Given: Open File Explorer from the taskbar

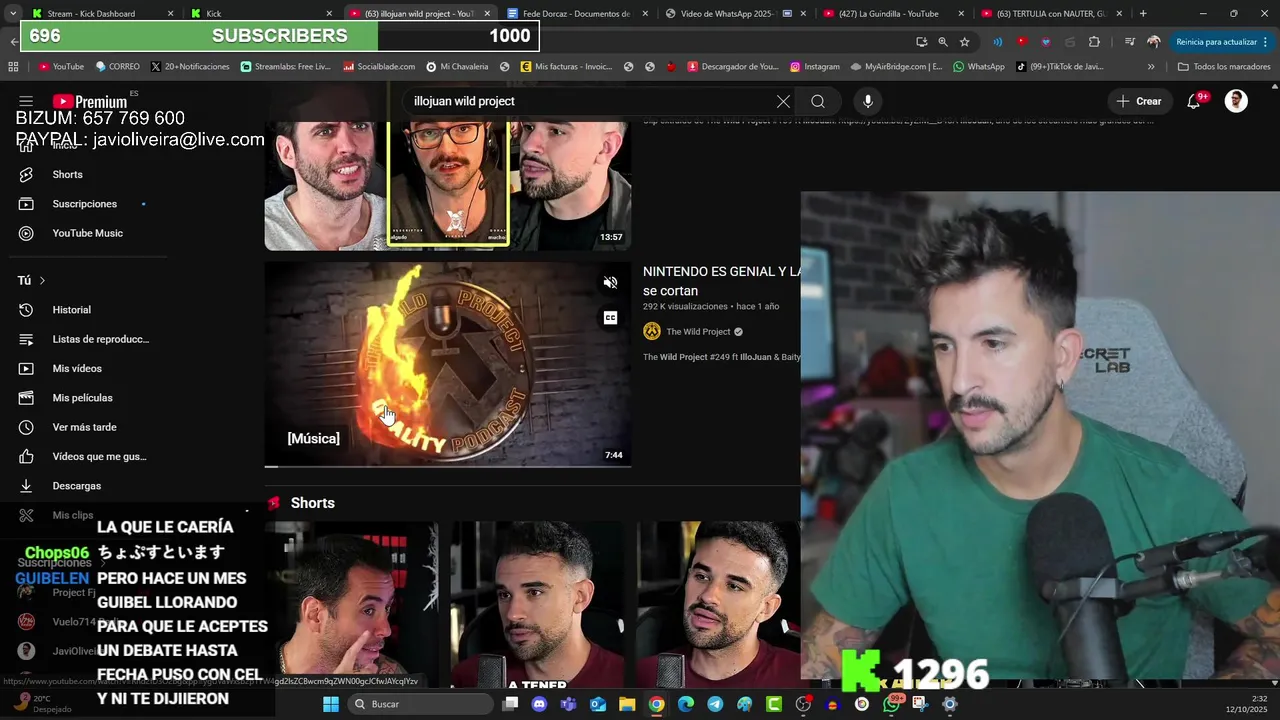Looking at the screenshot, I should click(x=627, y=704).
